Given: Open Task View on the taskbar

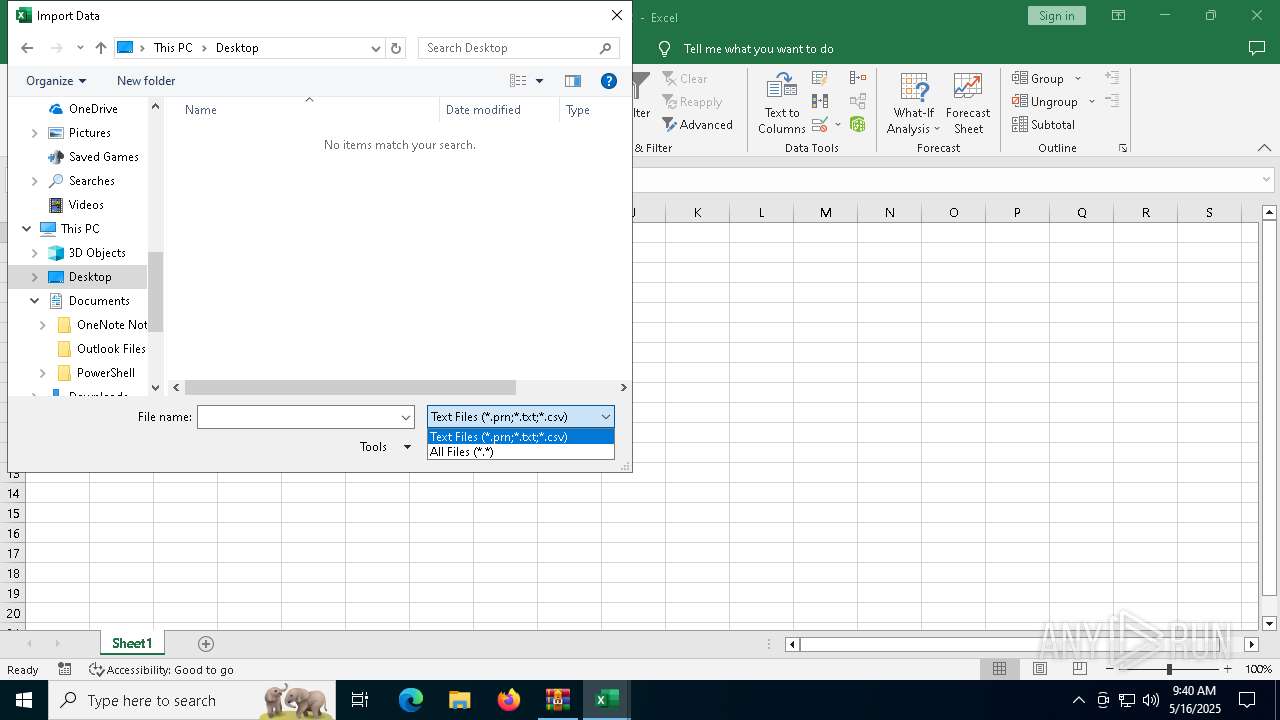Looking at the screenshot, I should 360,700.
